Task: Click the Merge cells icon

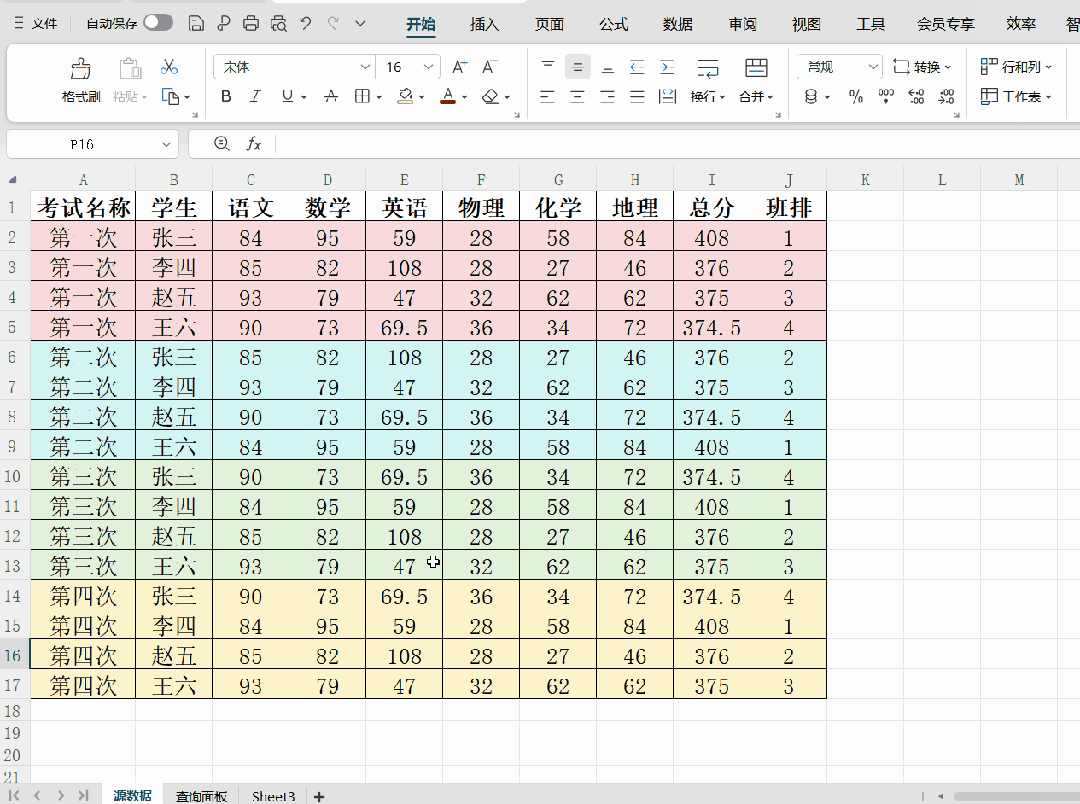Action: coord(756,68)
